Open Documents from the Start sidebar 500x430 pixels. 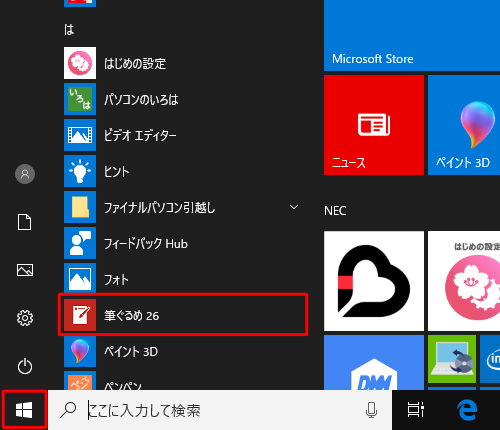(x=25, y=222)
